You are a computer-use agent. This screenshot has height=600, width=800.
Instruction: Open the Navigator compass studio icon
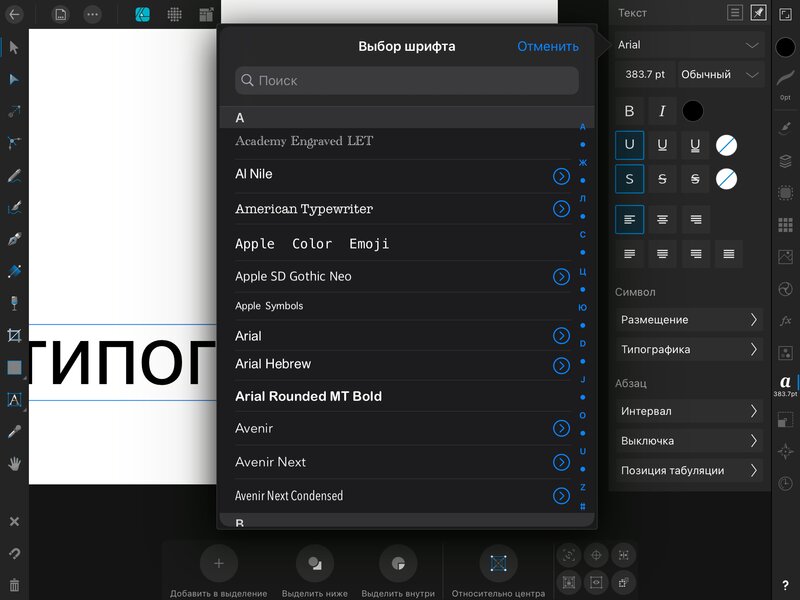(x=785, y=451)
